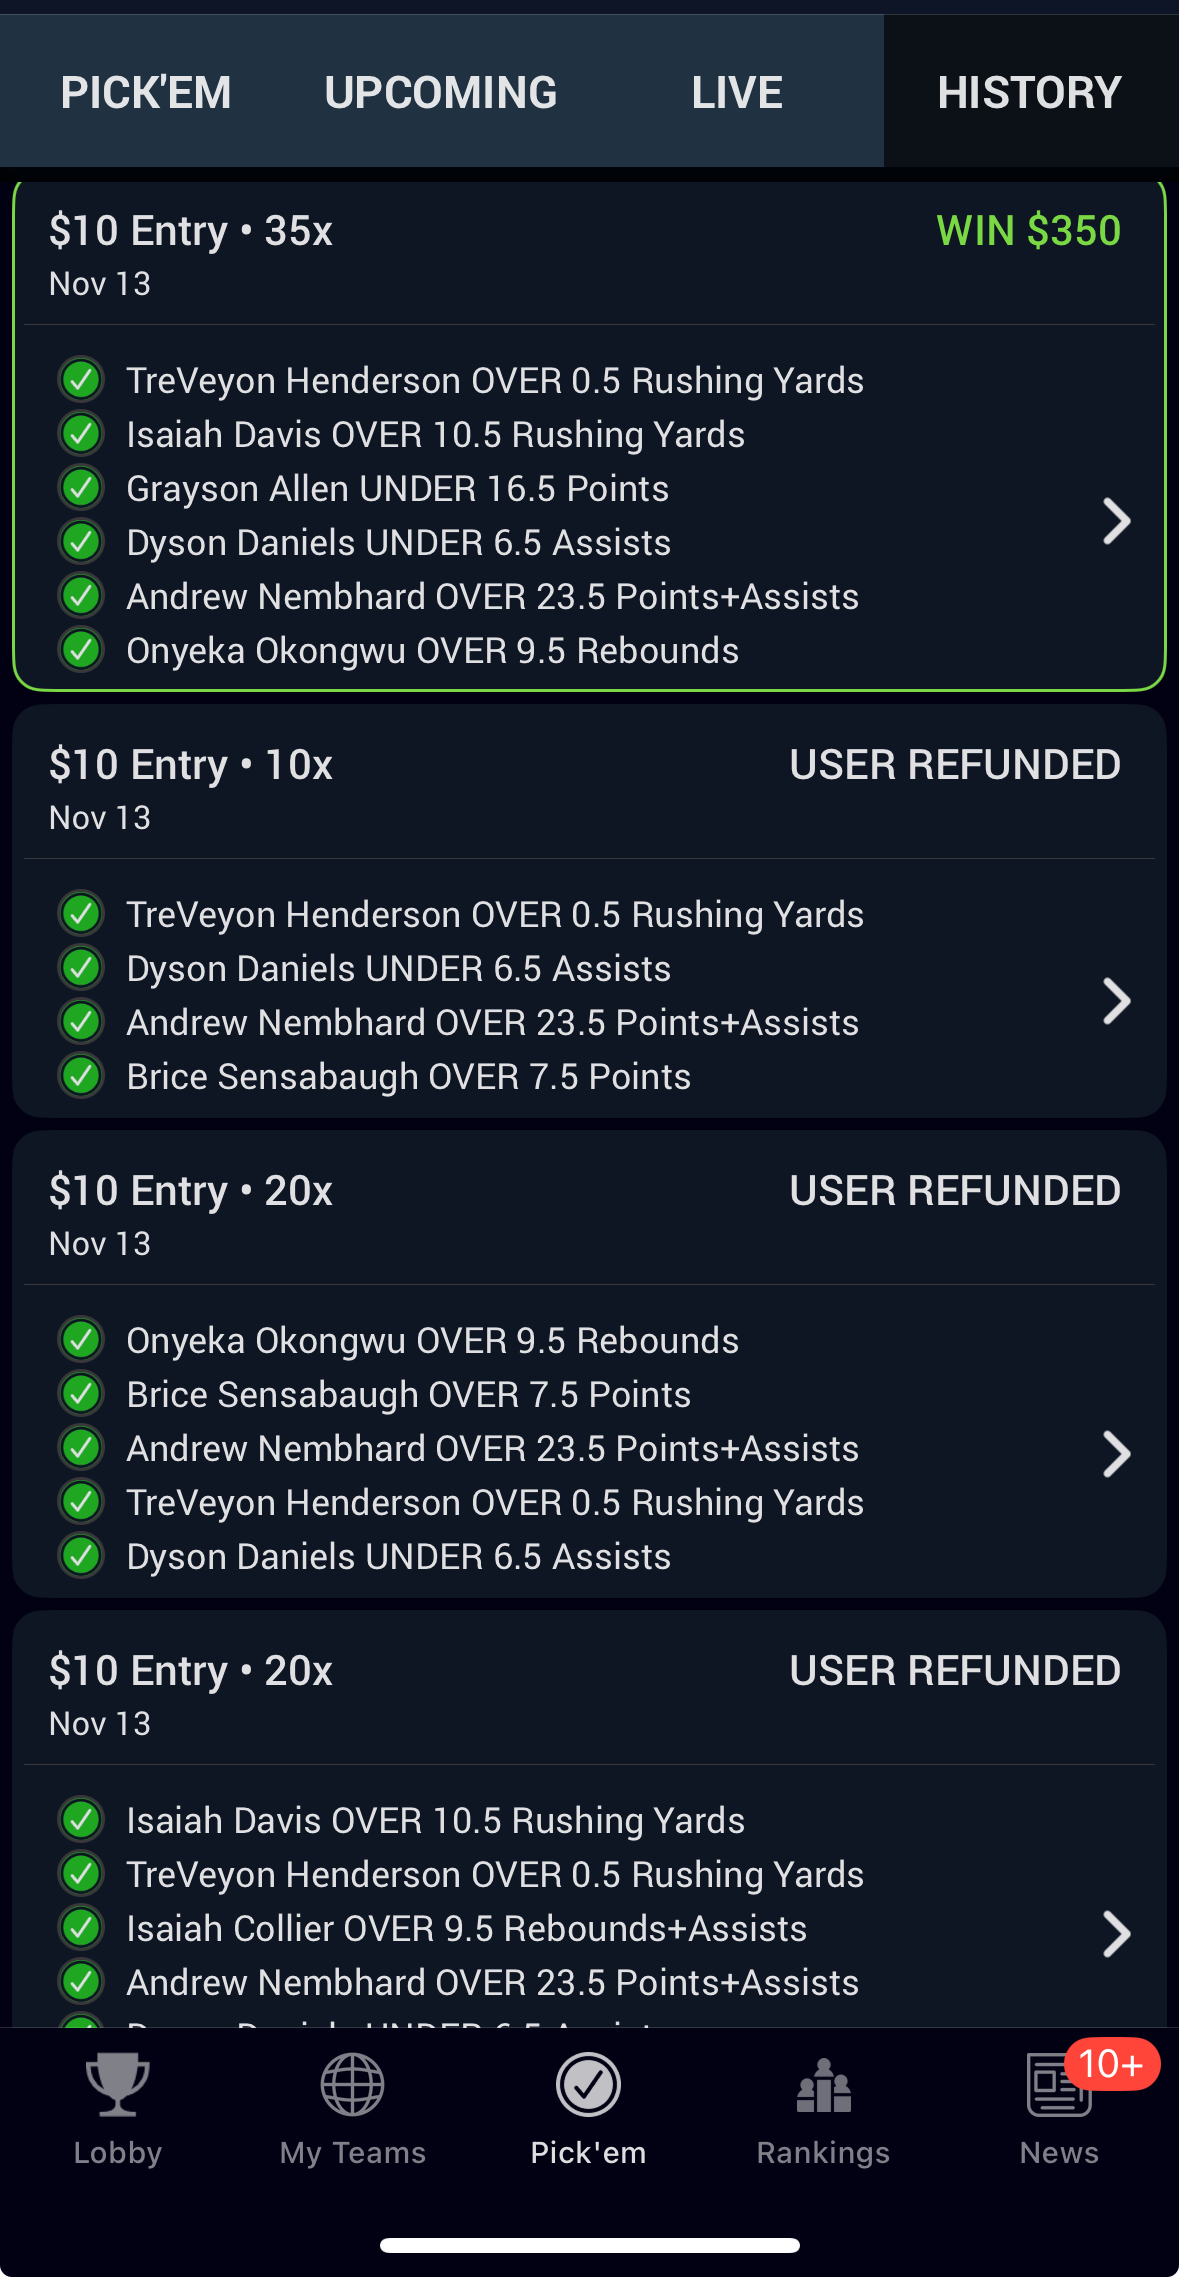Open the Lobby trophy icon
The image size is (1179, 2277).
point(117,2084)
